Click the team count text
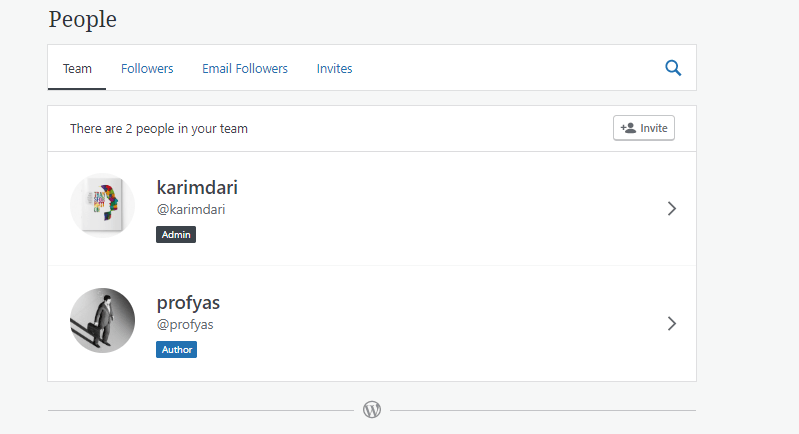Image resolution: width=799 pixels, height=434 pixels. click(x=159, y=129)
